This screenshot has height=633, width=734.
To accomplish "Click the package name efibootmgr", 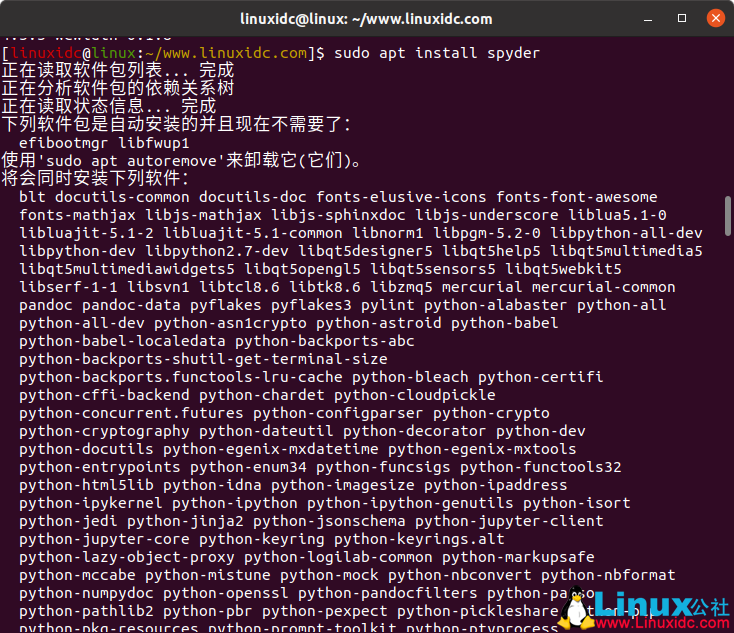I will (63, 143).
